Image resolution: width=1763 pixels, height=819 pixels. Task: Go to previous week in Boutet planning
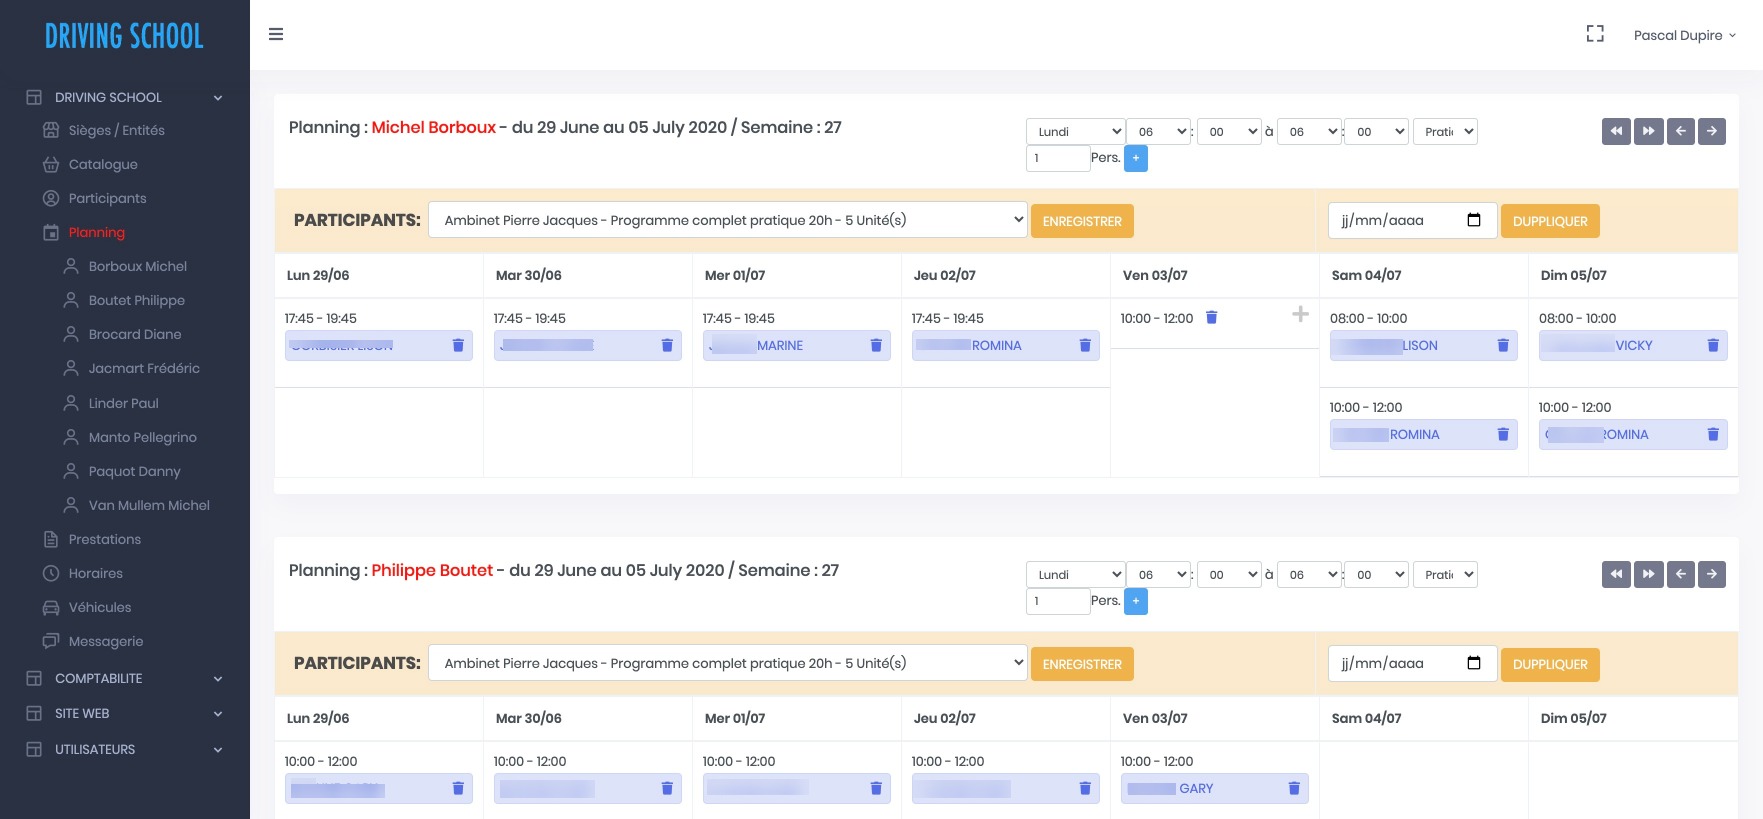point(1680,574)
